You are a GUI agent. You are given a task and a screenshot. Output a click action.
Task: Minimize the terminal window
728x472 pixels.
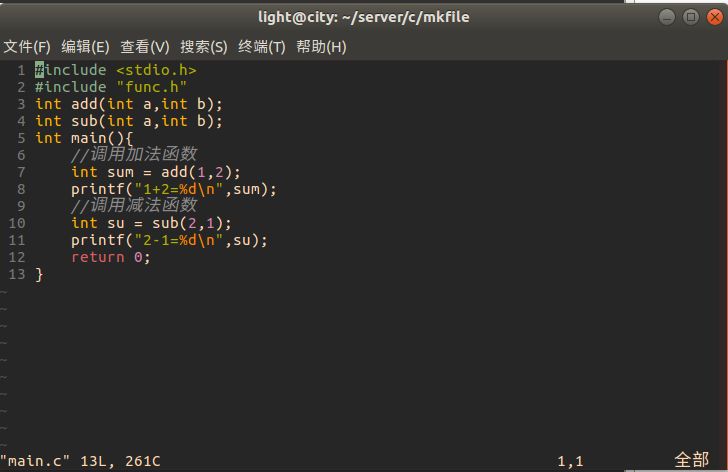point(667,17)
